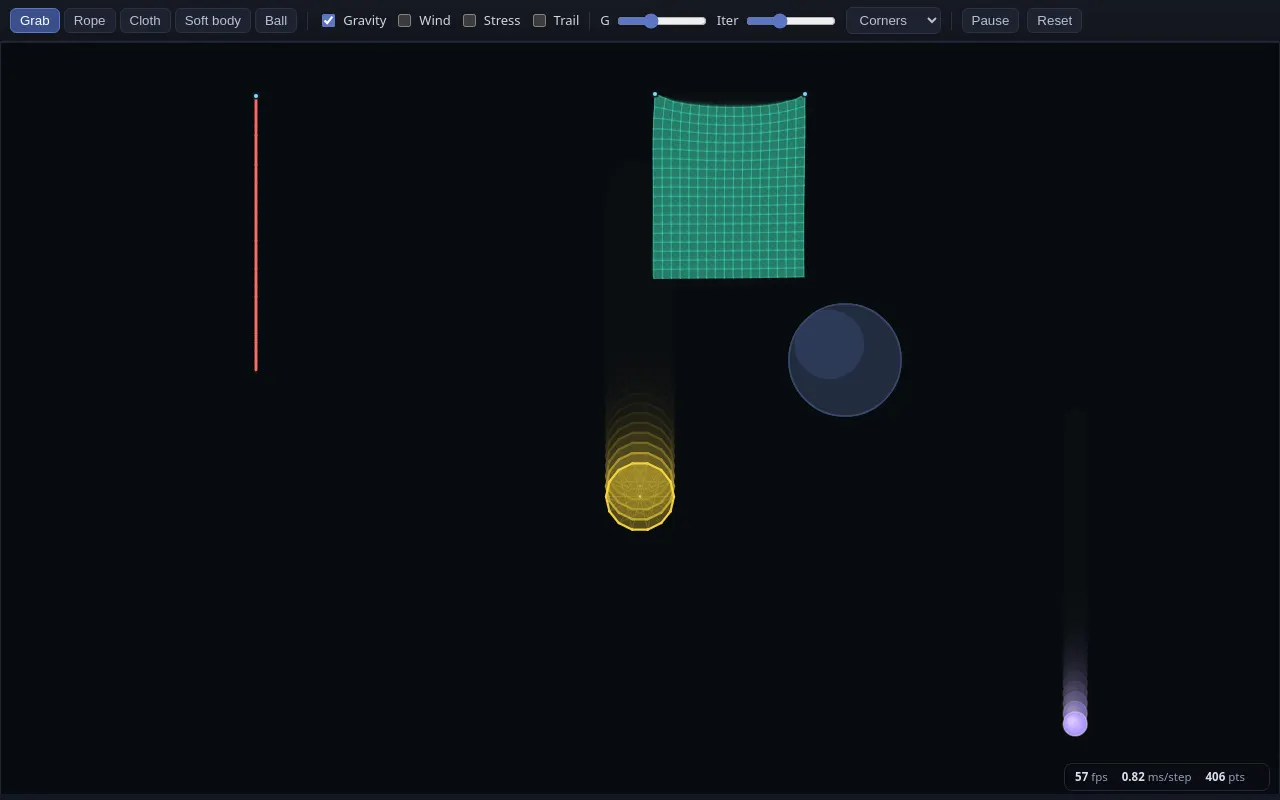Select the Rope tool

click(90, 20)
